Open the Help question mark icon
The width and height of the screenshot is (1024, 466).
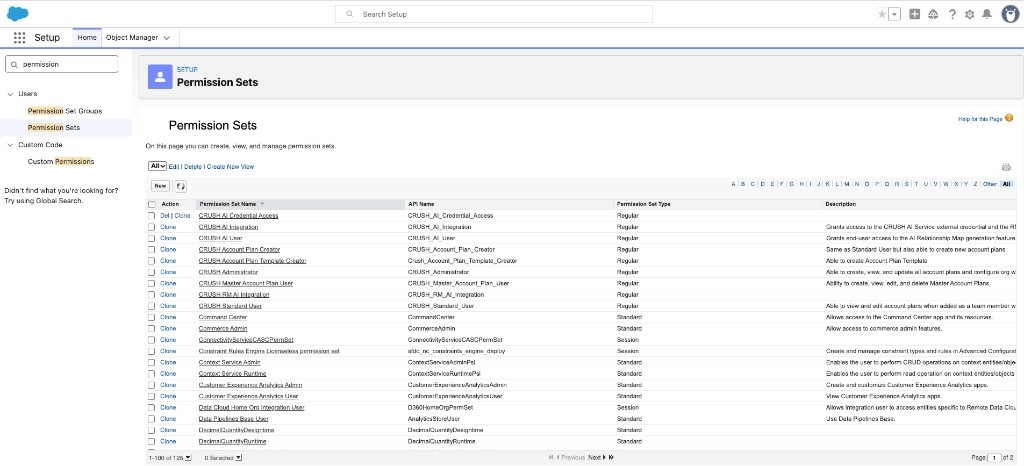click(x=952, y=14)
